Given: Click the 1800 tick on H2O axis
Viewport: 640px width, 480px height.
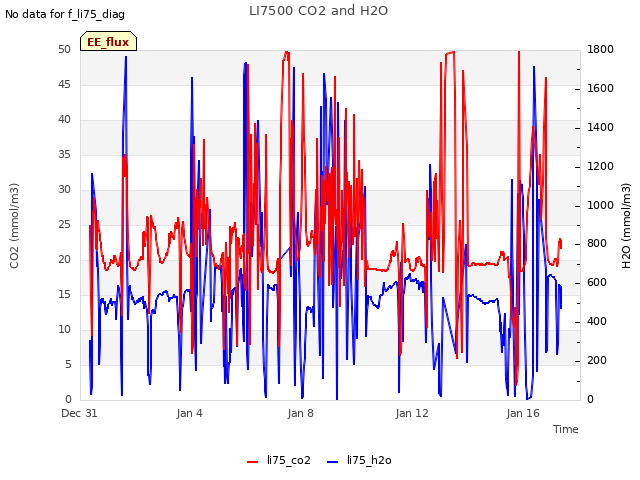Looking at the screenshot, I should (x=600, y=49).
